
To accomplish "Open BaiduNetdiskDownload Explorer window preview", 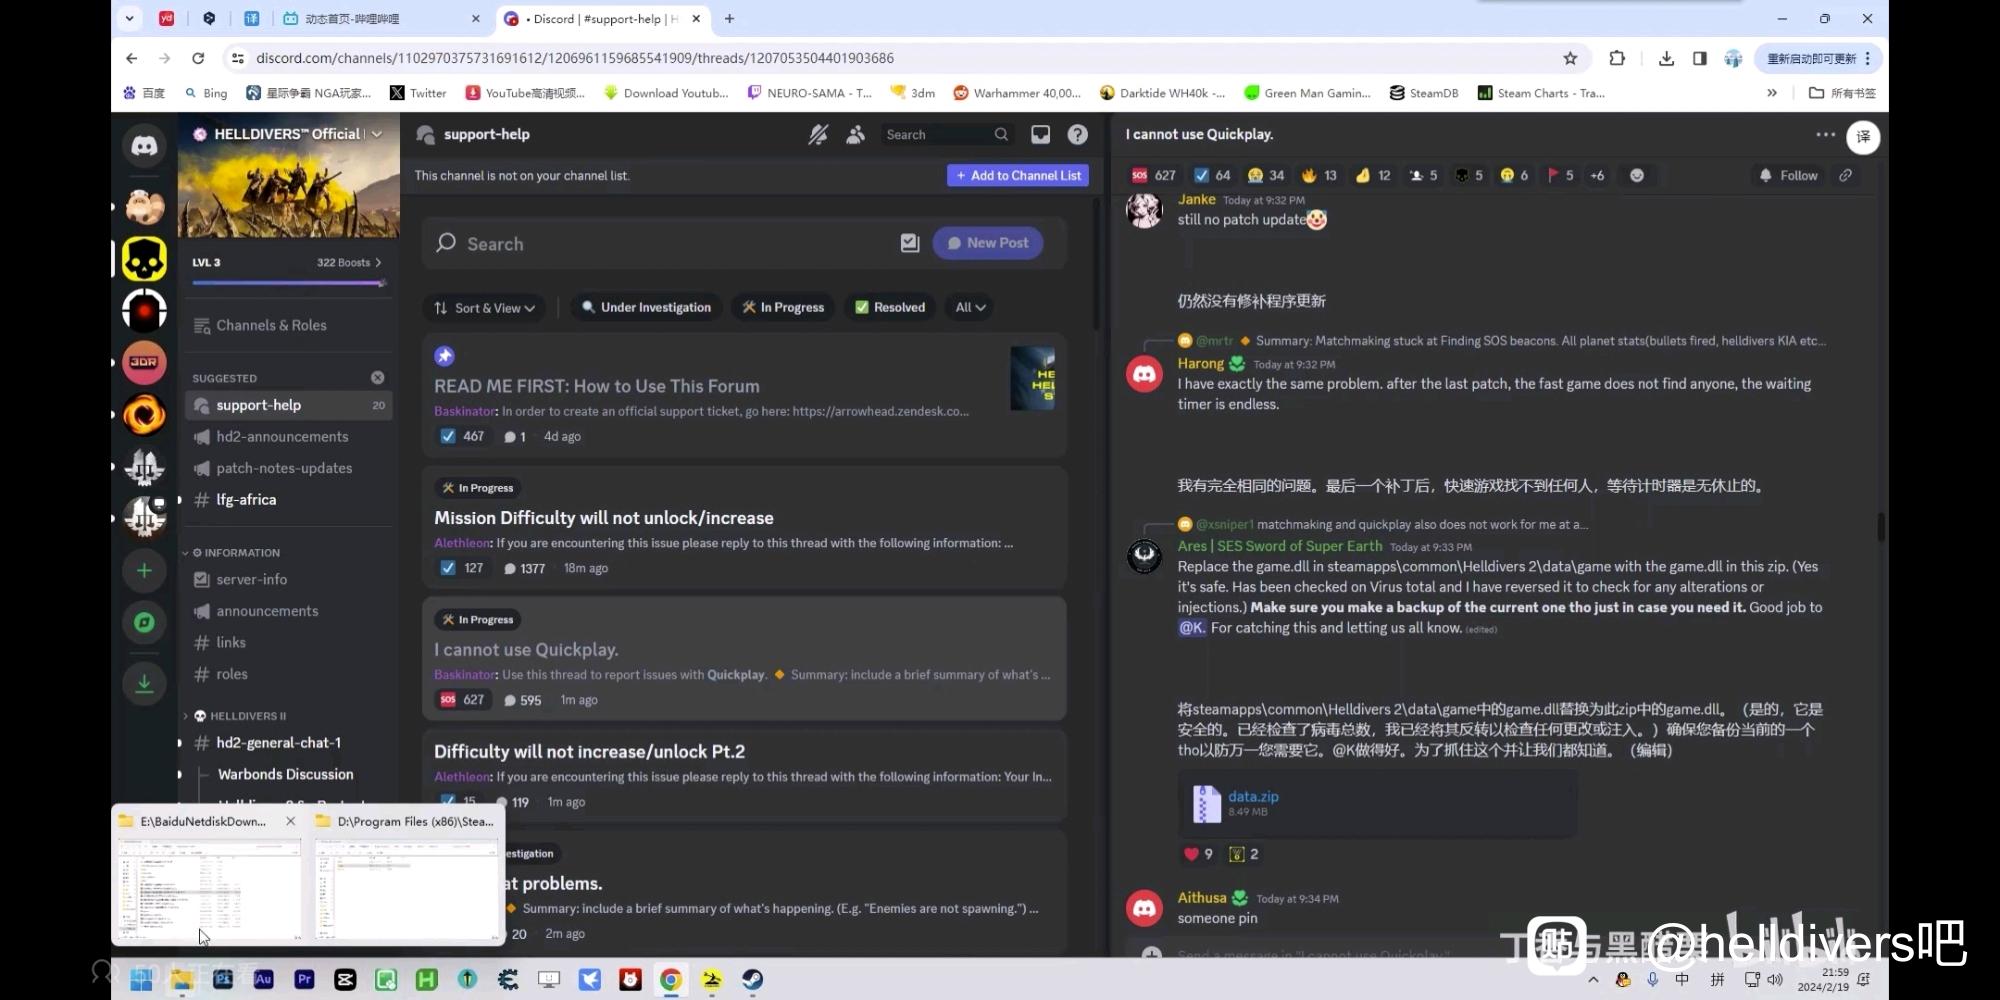I will click(x=209, y=876).
